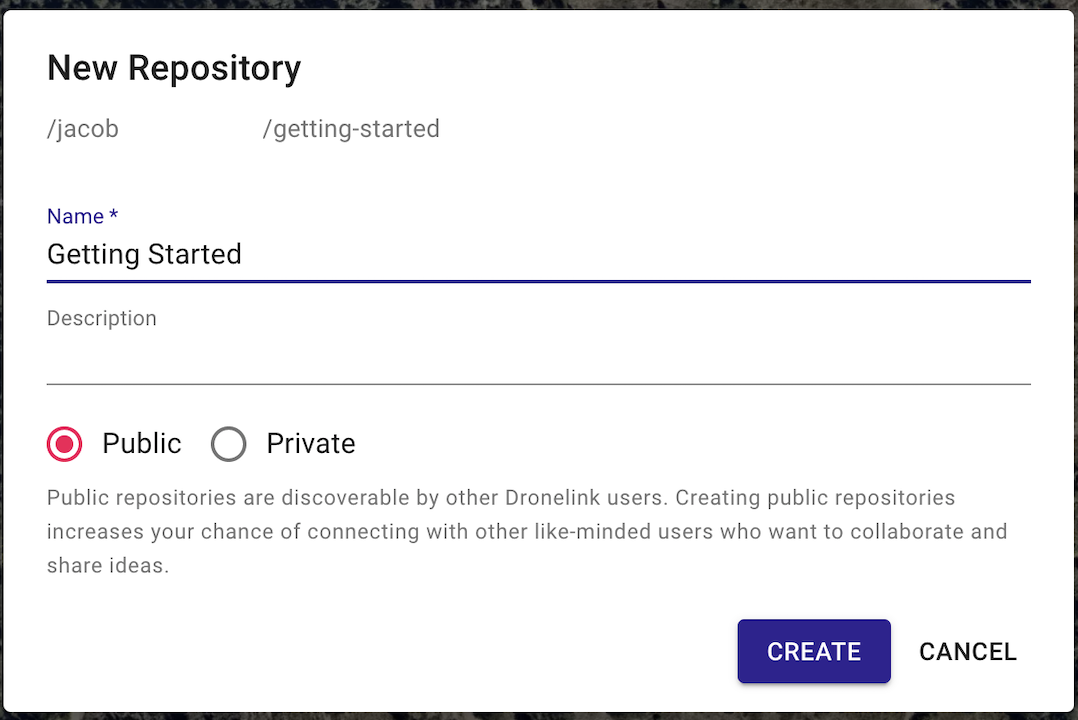Click the "Private" text label
This screenshot has height=720, width=1078.
click(311, 444)
